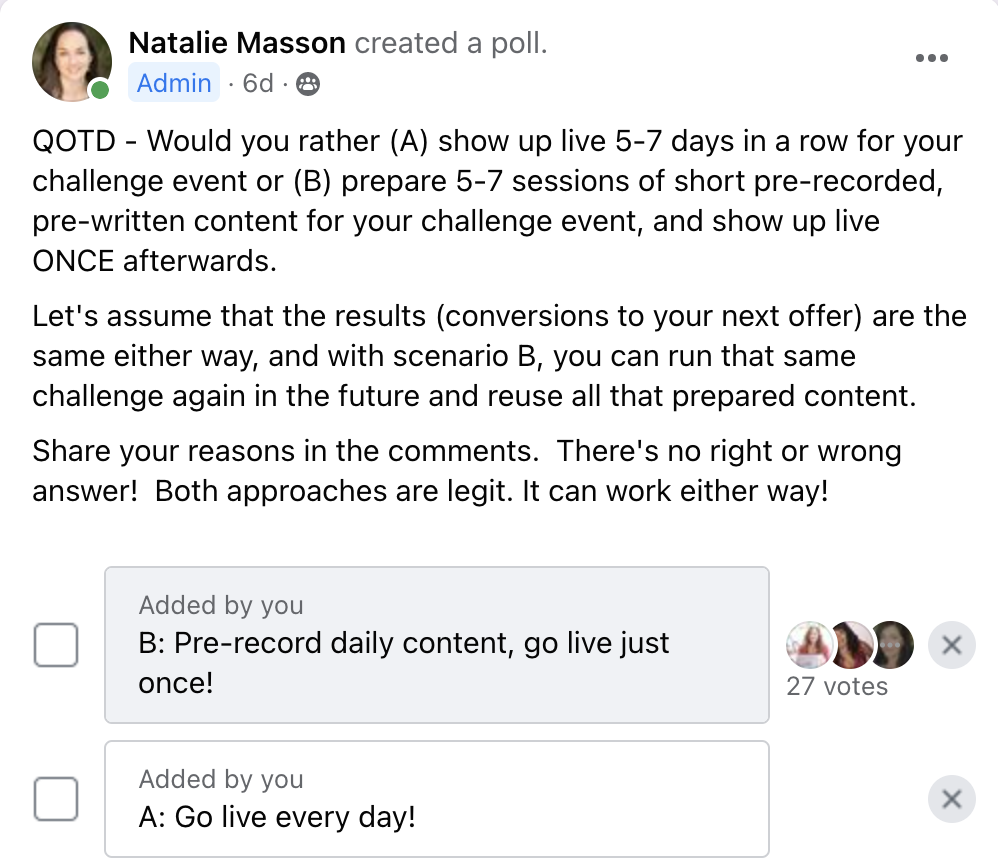998x868 pixels.
Task: Open Natalie Masson's profile picture
Action: point(72,62)
